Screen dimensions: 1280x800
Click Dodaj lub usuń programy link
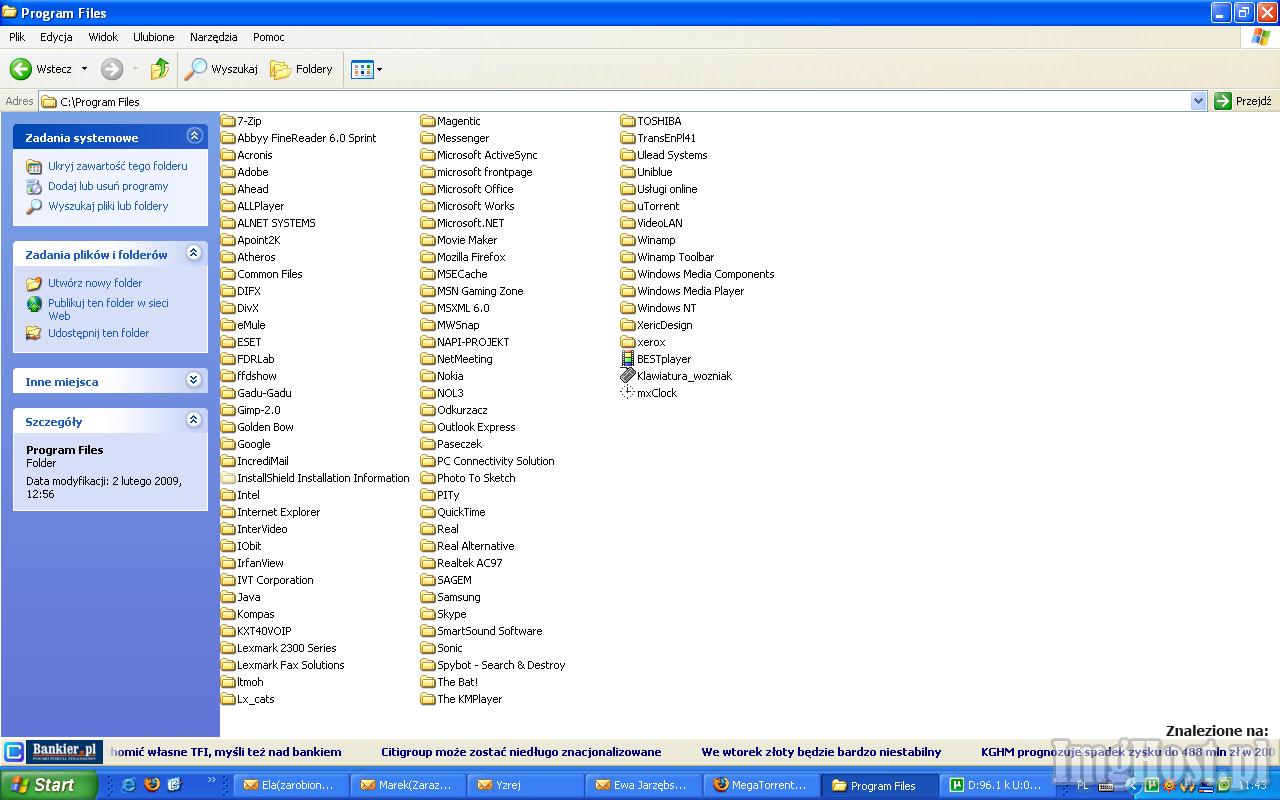click(108, 186)
